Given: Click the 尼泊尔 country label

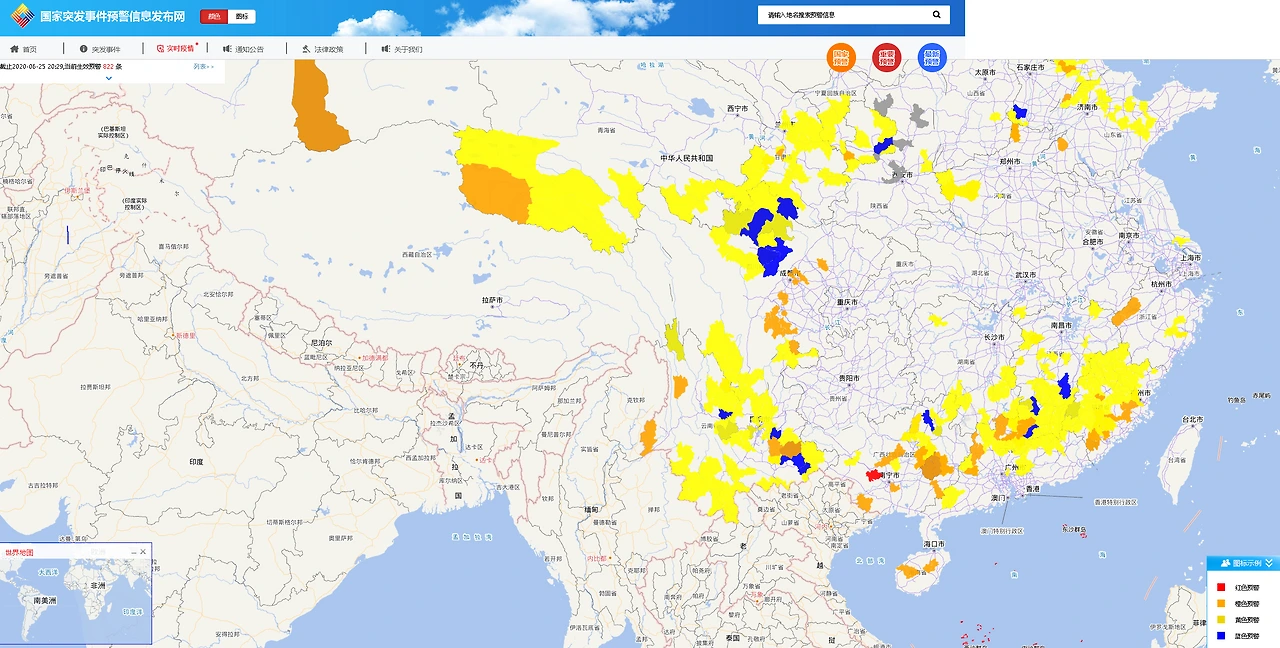Looking at the screenshot, I should pos(321,341).
